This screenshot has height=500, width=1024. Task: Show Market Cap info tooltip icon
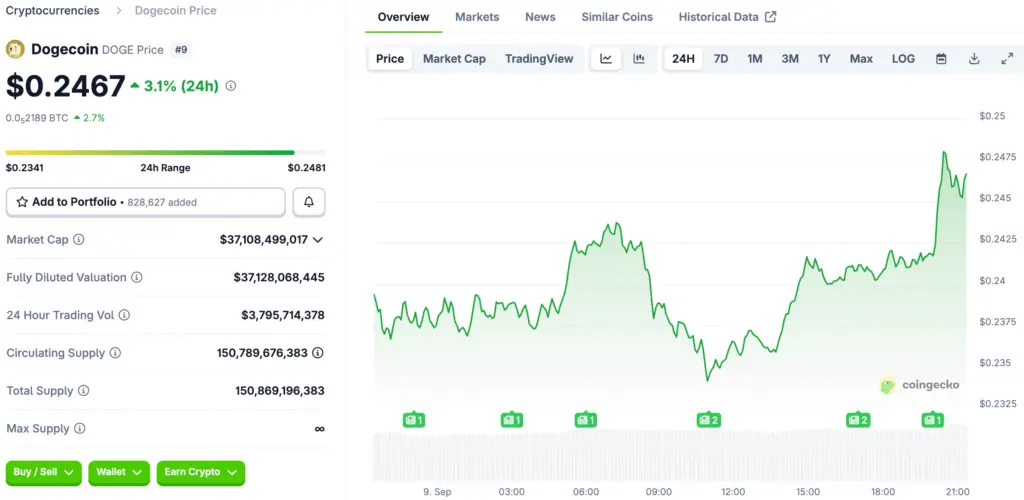(78, 240)
